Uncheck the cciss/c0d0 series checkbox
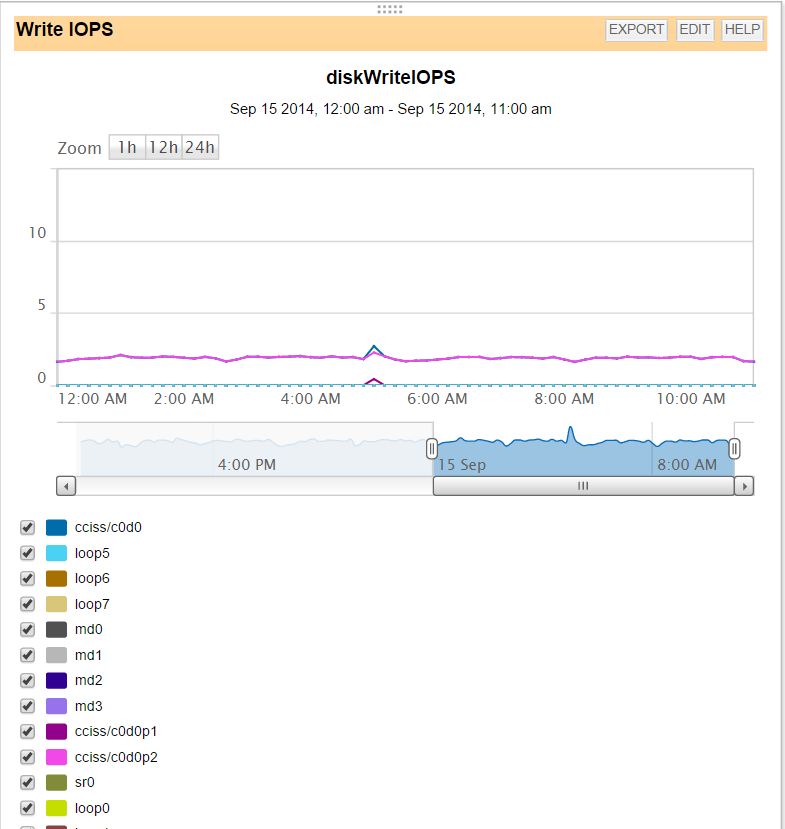 click(x=27, y=528)
